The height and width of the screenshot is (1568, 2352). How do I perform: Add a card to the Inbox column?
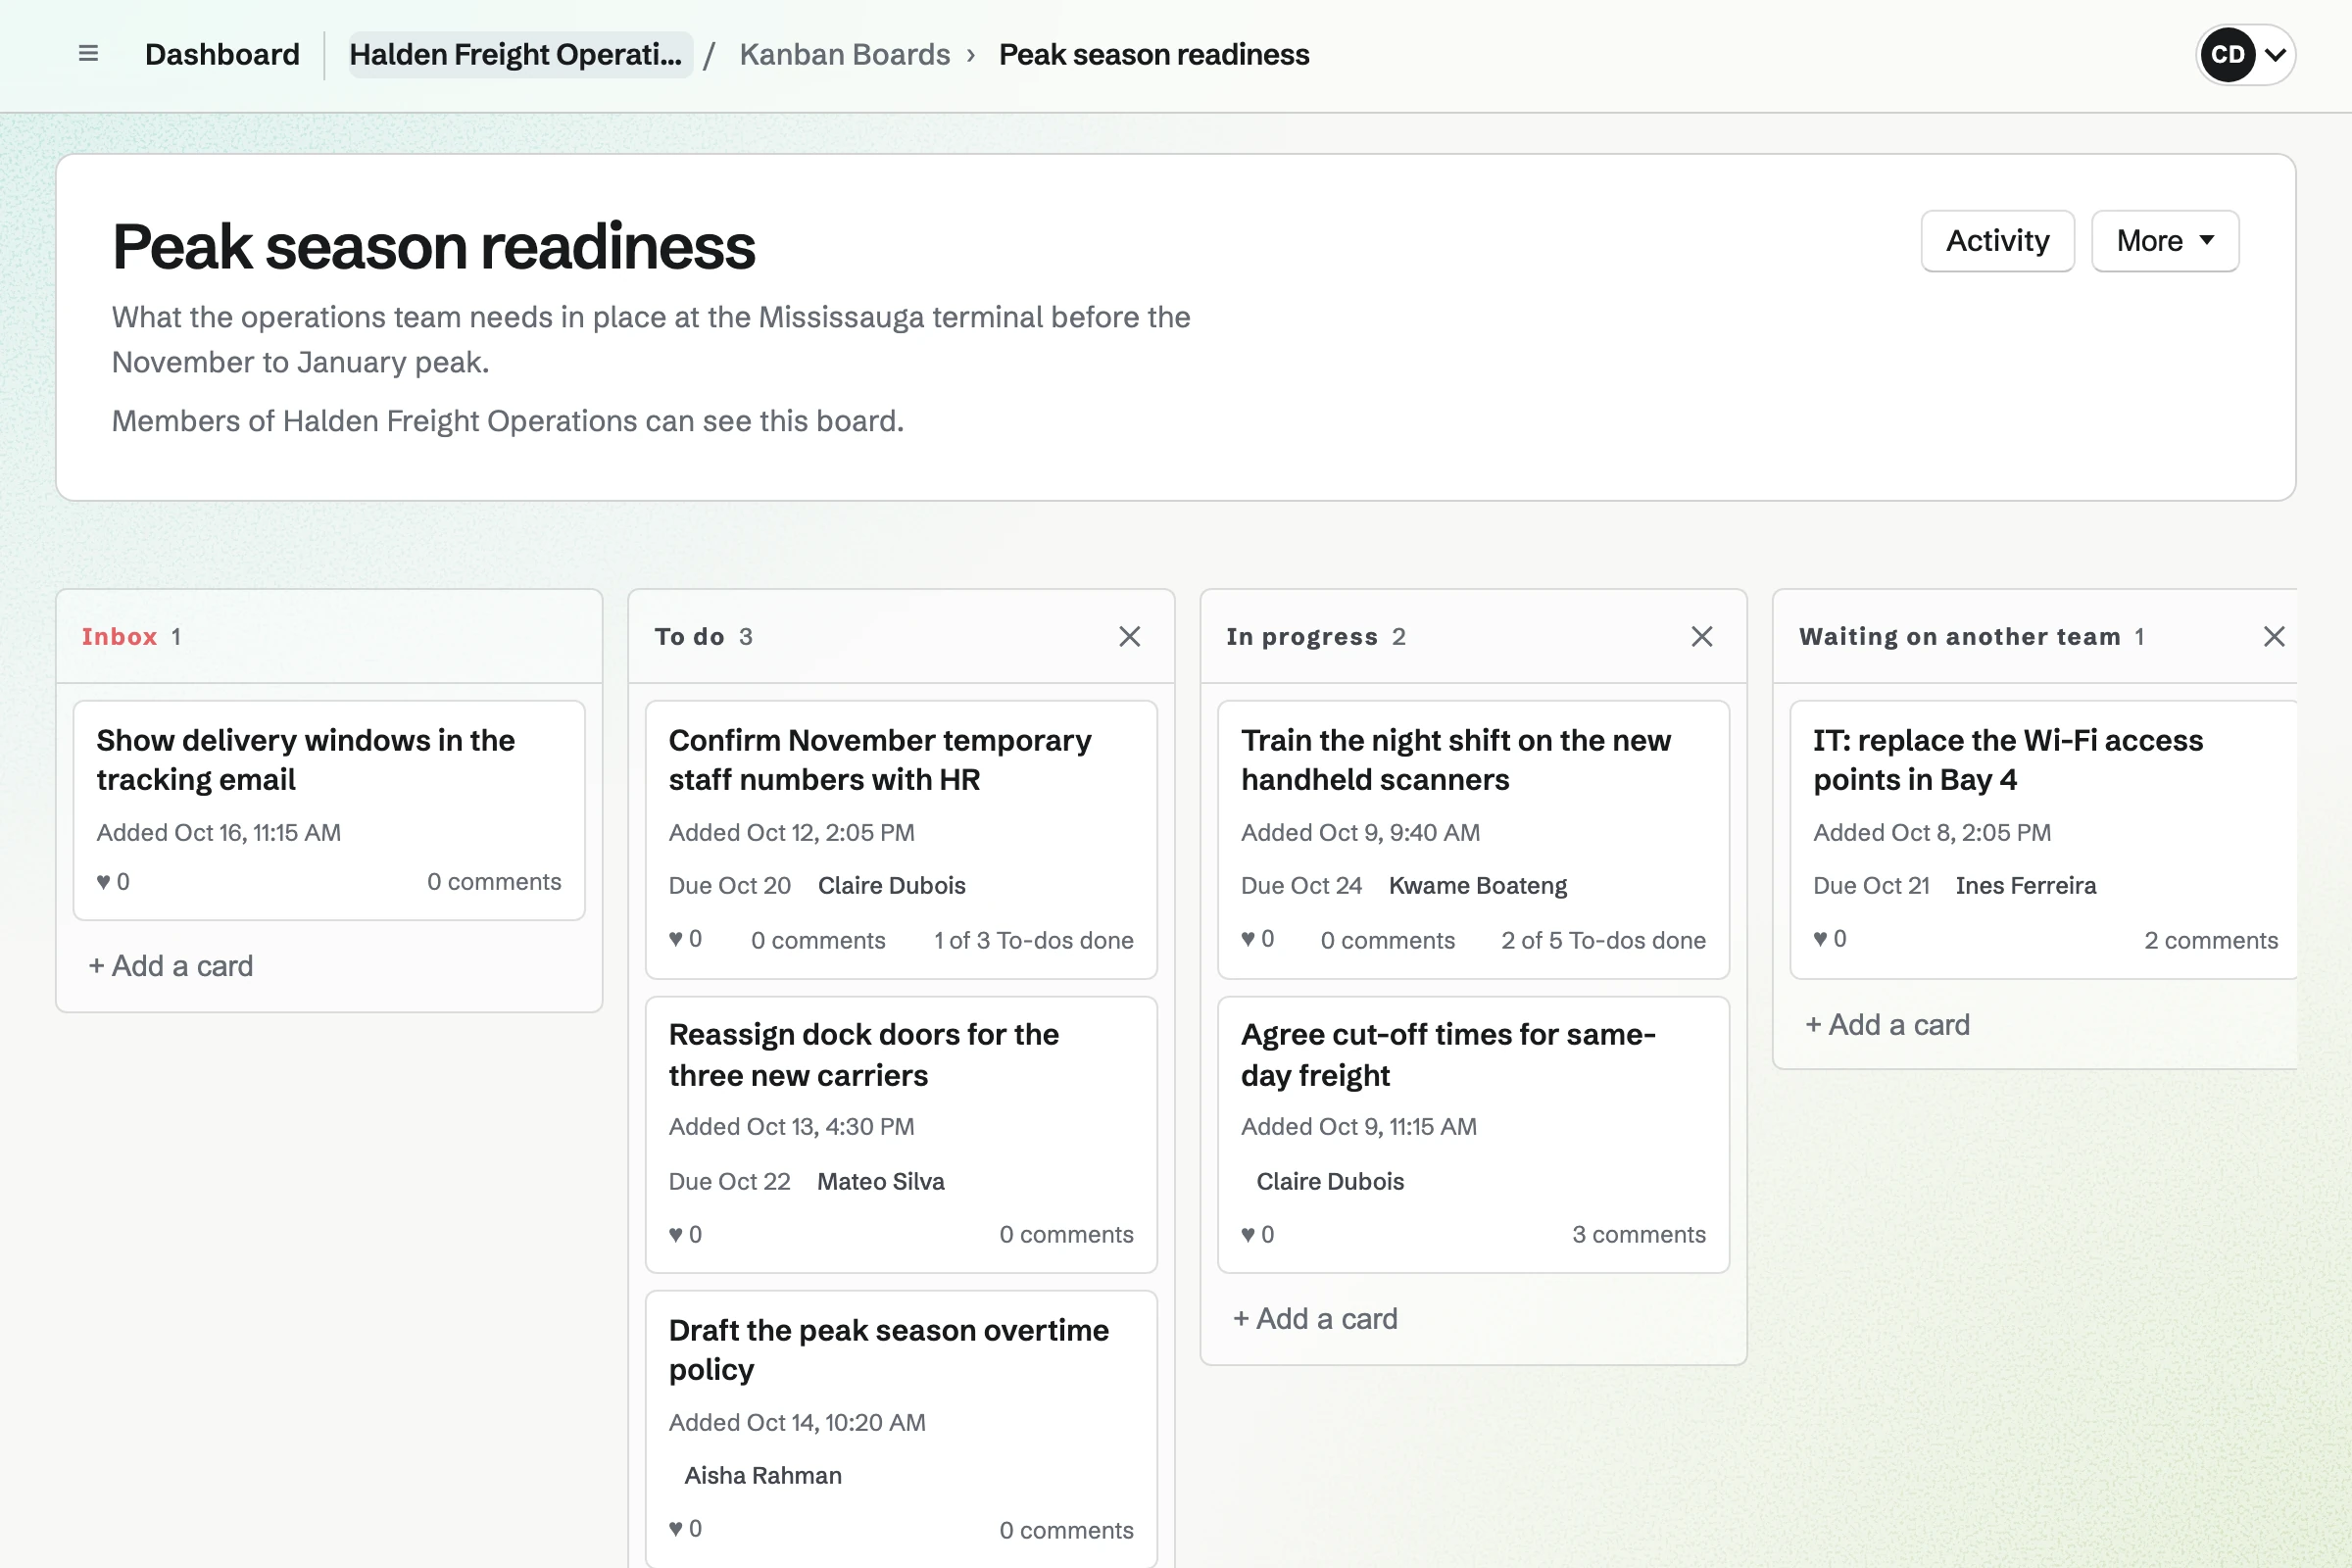[x=170, y=966]
